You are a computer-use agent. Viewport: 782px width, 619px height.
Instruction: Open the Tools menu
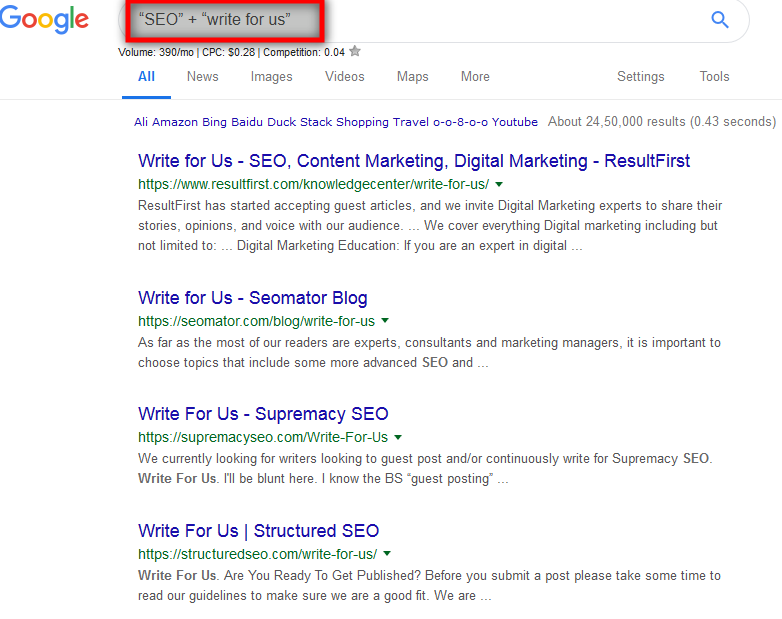[714, 76]
